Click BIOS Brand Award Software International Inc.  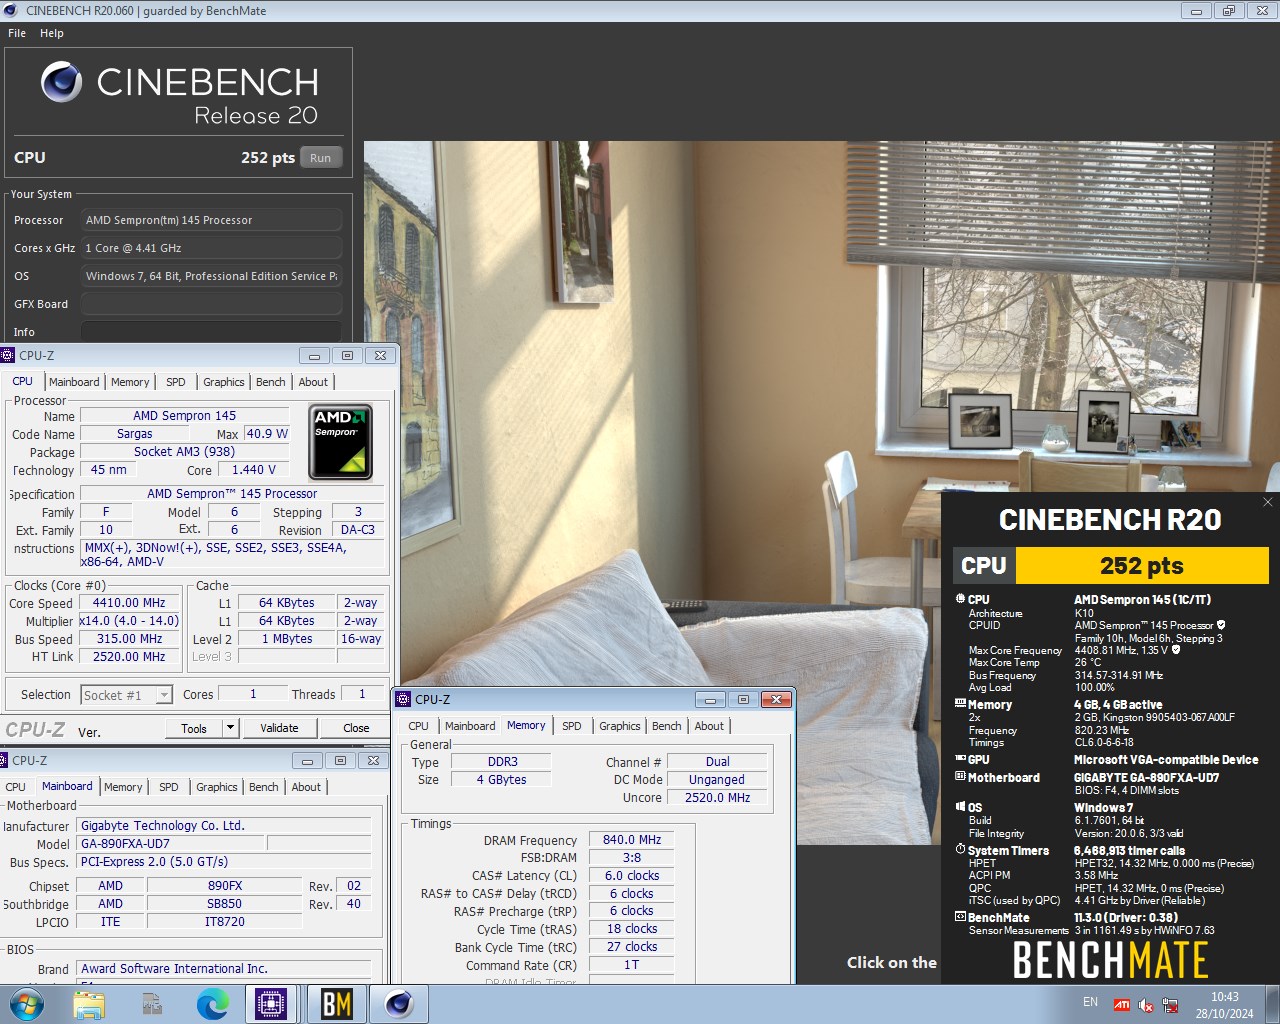(x=224, y=969)
